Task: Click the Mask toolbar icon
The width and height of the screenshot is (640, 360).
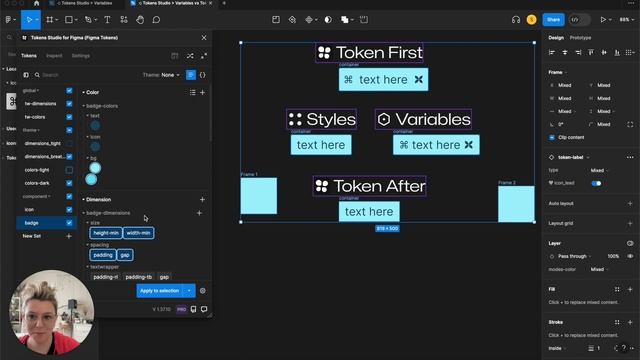Action: coord(328,20)
